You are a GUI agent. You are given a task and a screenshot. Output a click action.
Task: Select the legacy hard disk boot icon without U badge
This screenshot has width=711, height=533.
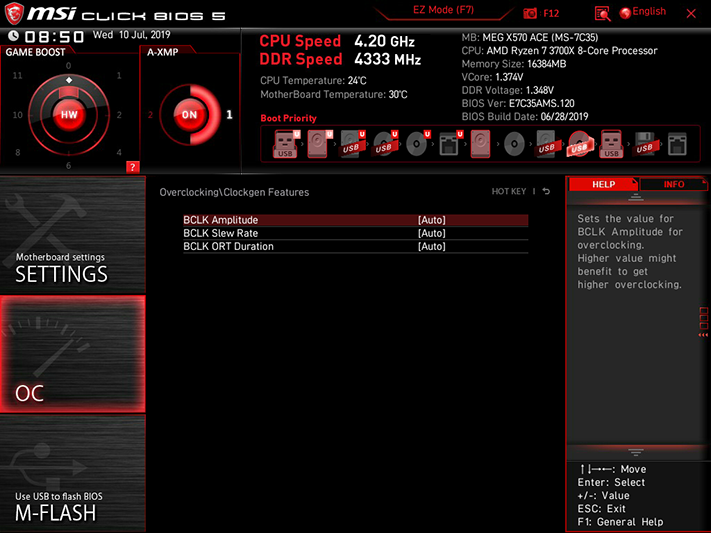tap(480, 144)
